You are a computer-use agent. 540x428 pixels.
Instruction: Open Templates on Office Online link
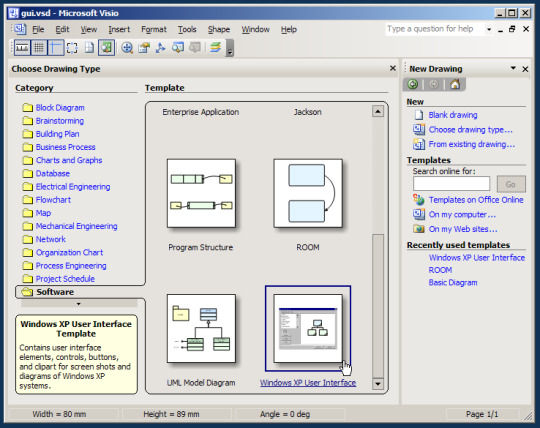click(x=476, y=200)
